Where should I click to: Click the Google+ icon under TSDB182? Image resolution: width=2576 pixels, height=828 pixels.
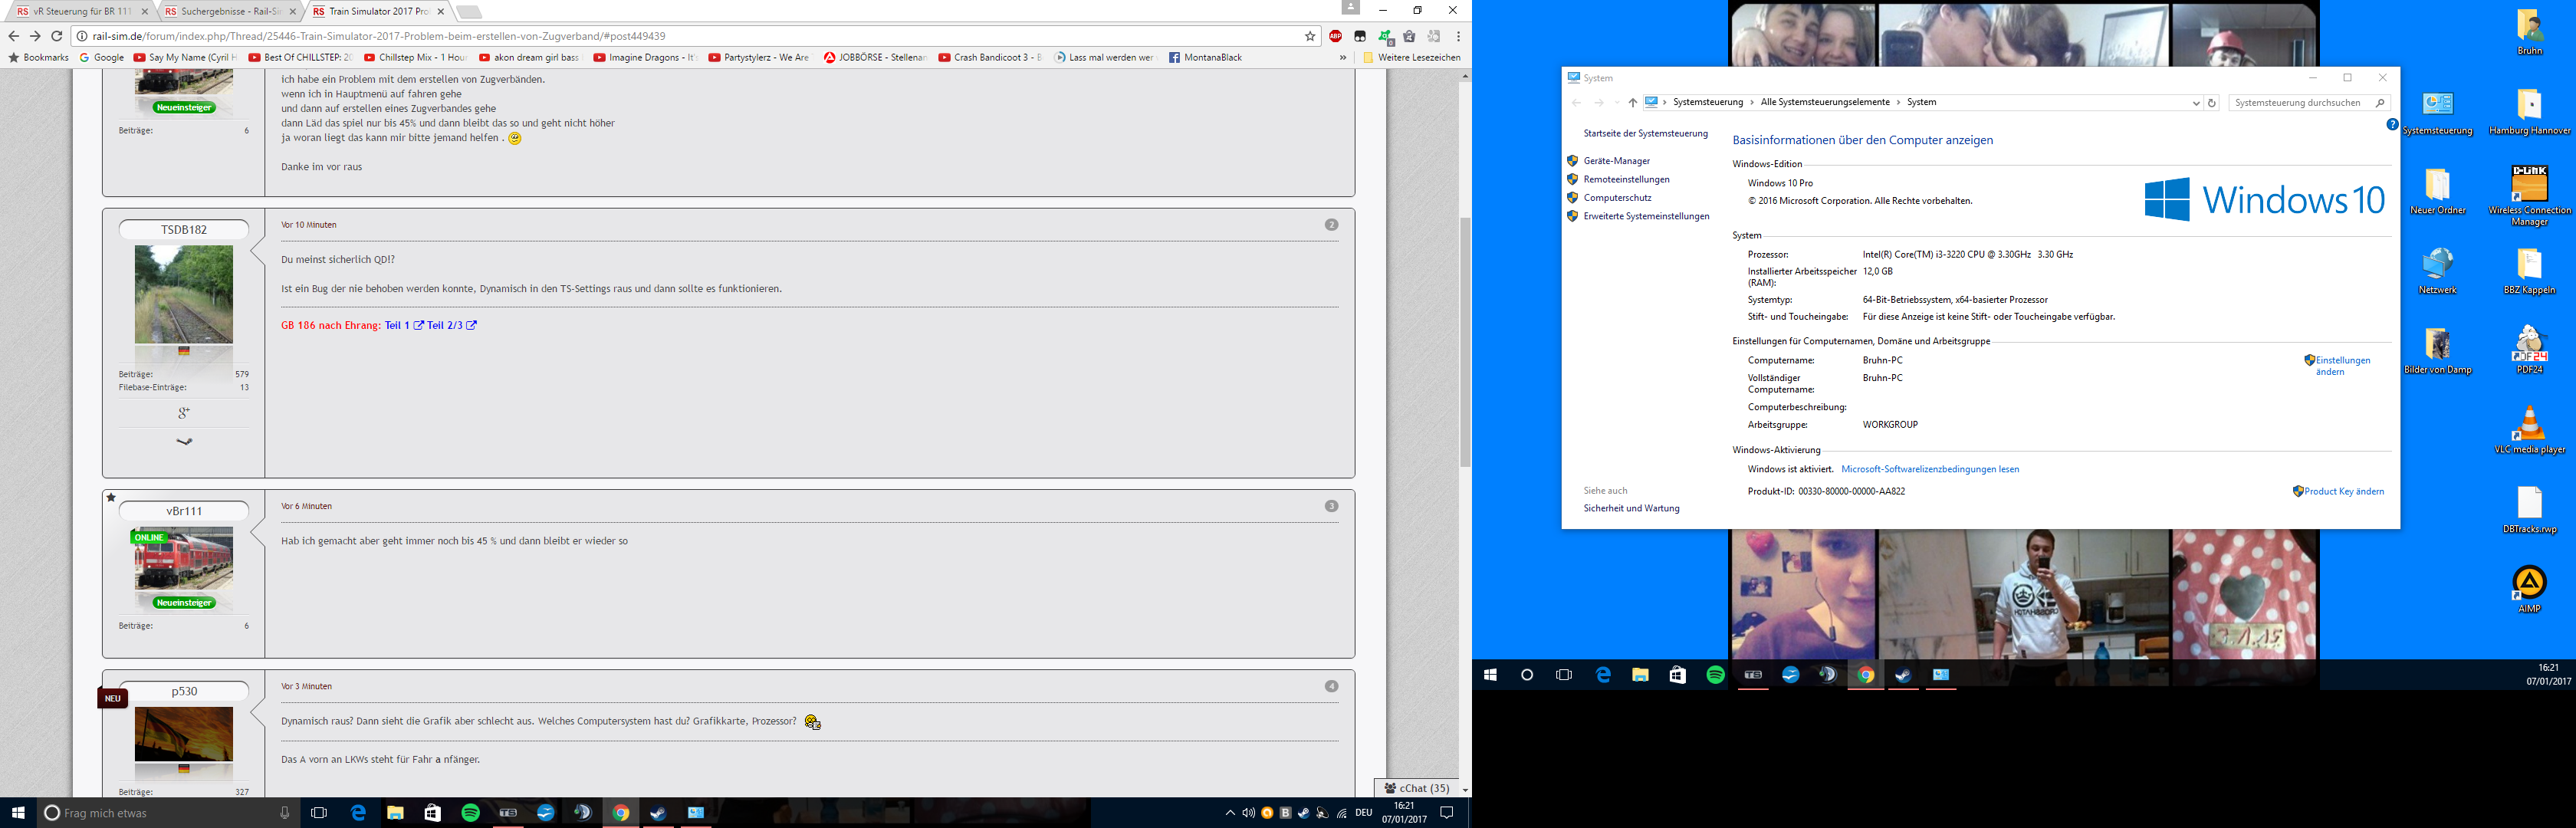click(x=184, y=412)
